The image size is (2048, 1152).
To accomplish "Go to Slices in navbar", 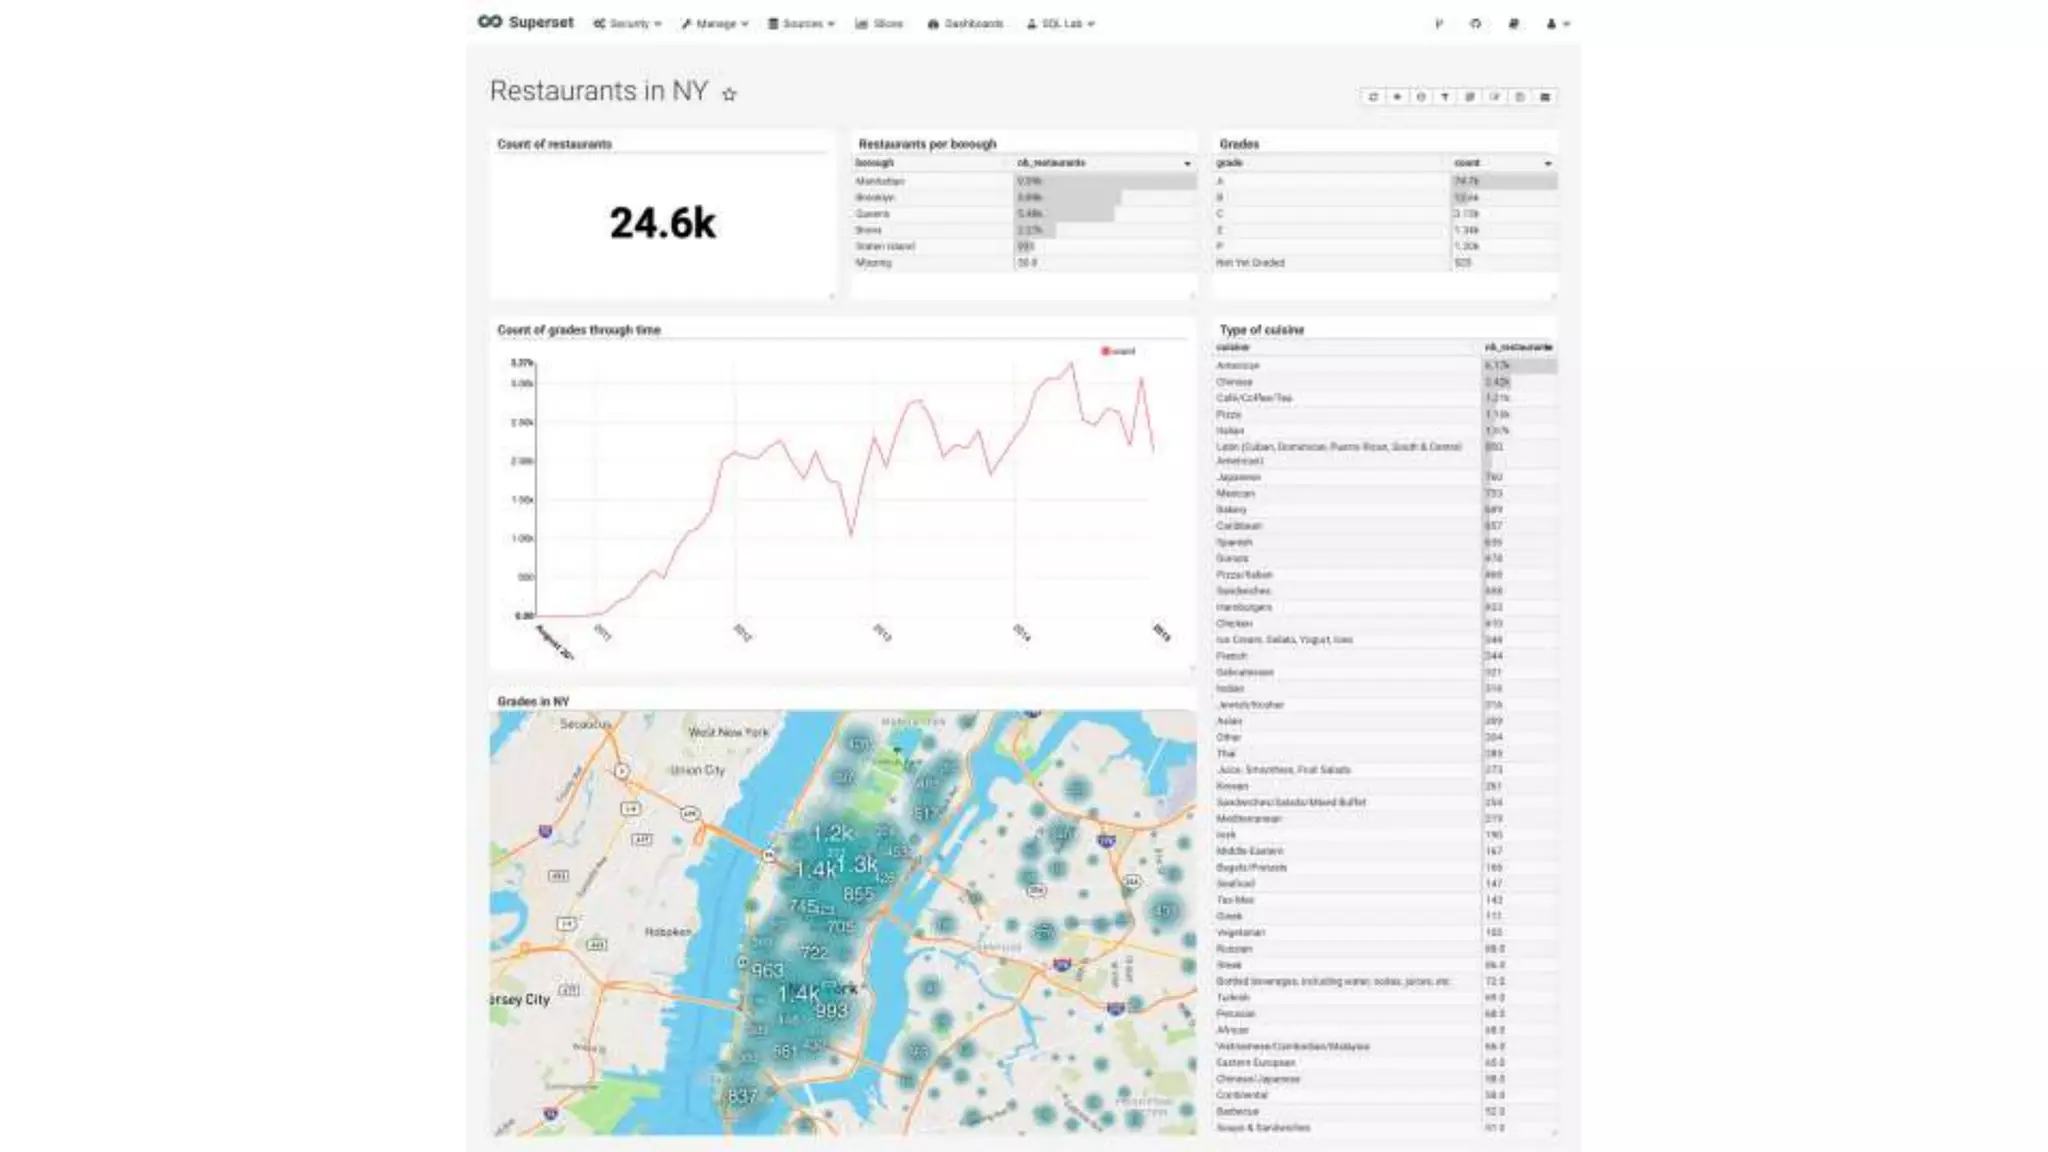I will (879, 23).
